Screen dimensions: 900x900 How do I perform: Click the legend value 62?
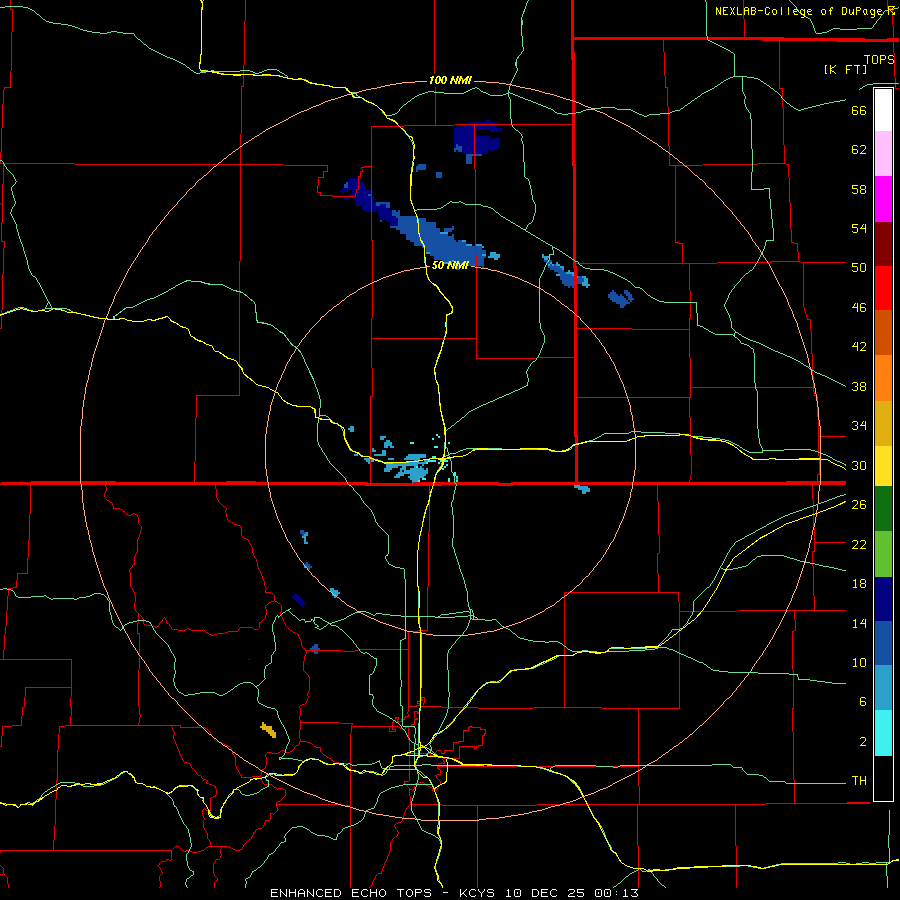point(859,150)
